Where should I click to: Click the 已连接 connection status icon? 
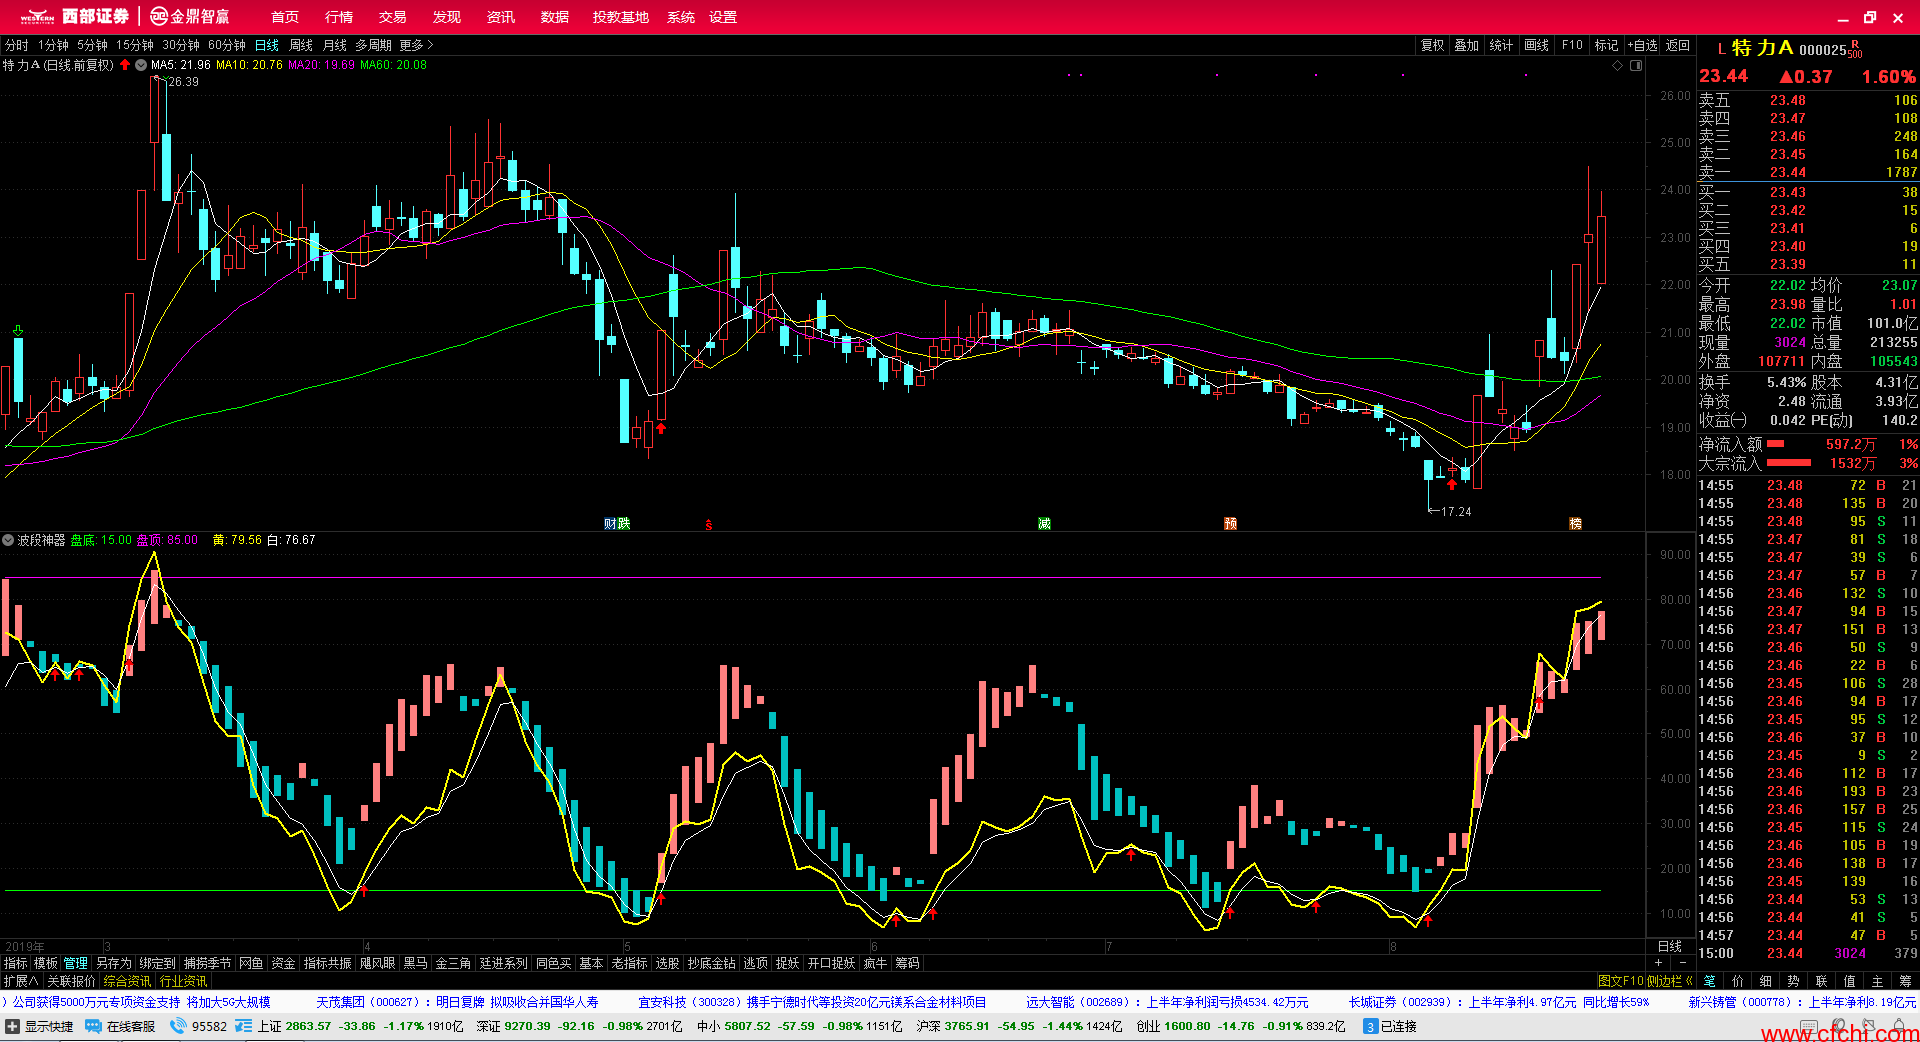click(x=1371, y=1026)
